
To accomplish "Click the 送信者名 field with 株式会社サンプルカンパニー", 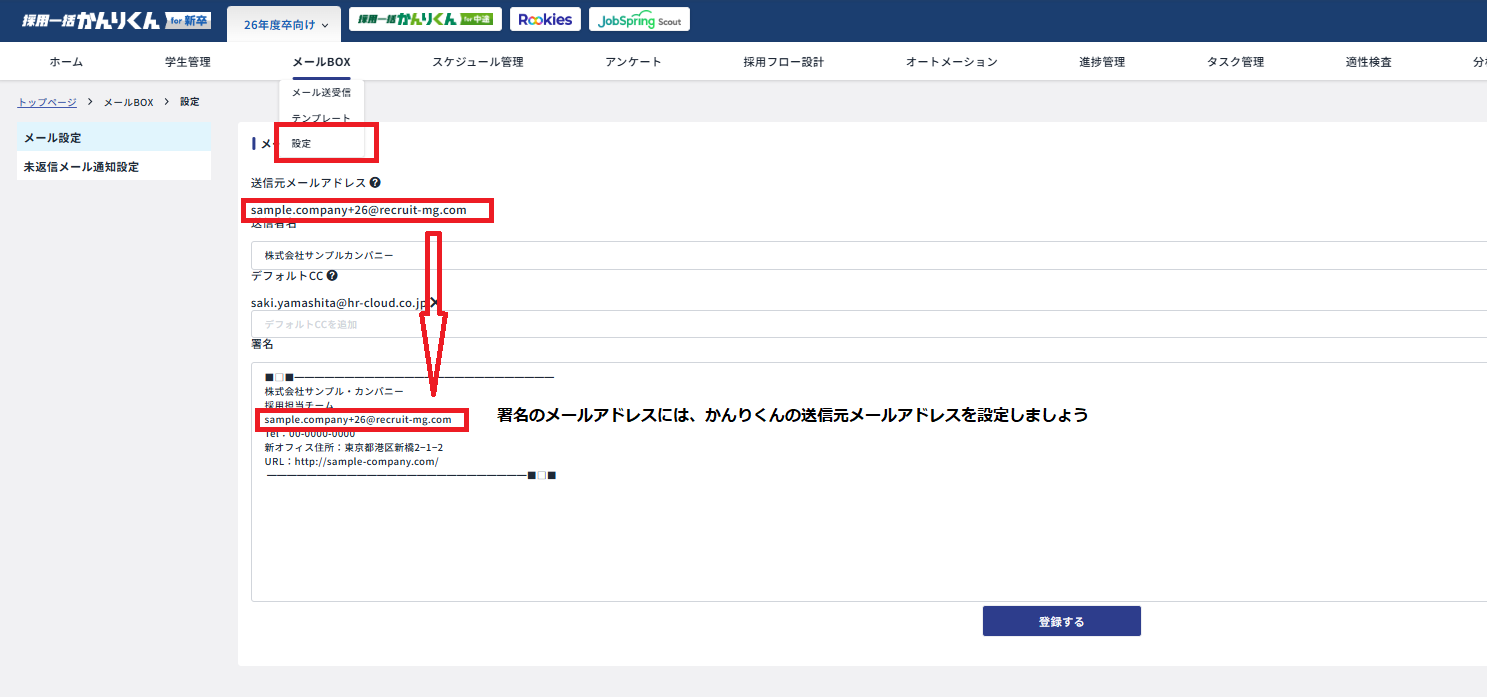I will coord(860,255).
